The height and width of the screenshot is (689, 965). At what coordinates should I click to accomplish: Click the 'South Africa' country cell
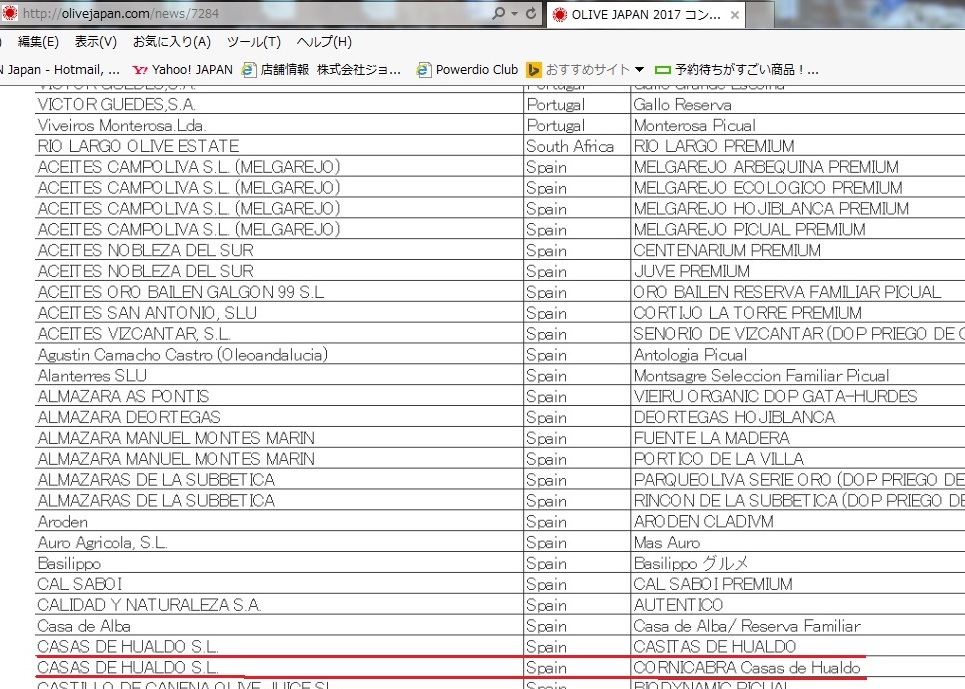577,146
